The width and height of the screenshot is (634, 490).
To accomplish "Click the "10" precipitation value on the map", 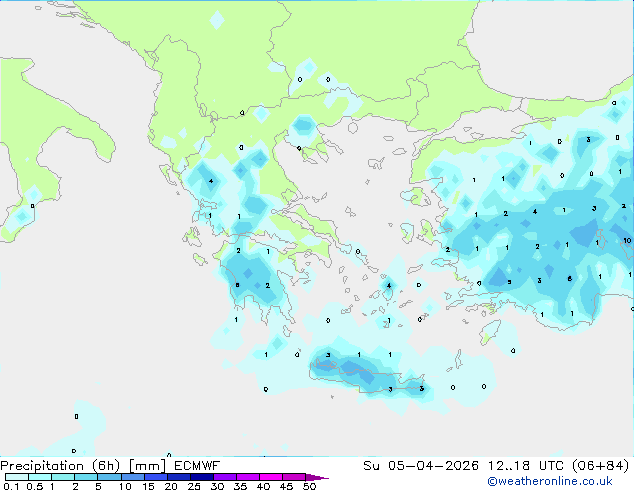I will [627, 241].
